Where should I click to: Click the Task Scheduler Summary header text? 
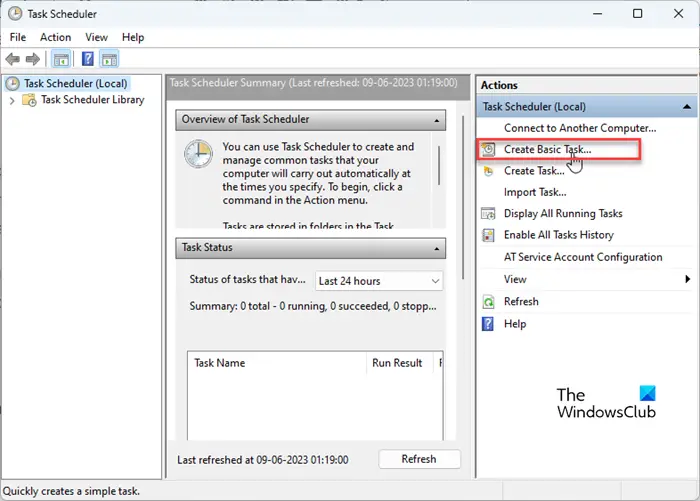[x=313, y=83]
